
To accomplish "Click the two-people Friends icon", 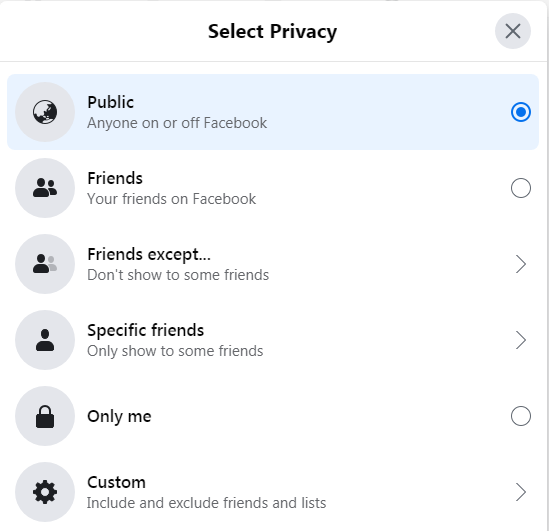I will [45, 188].
